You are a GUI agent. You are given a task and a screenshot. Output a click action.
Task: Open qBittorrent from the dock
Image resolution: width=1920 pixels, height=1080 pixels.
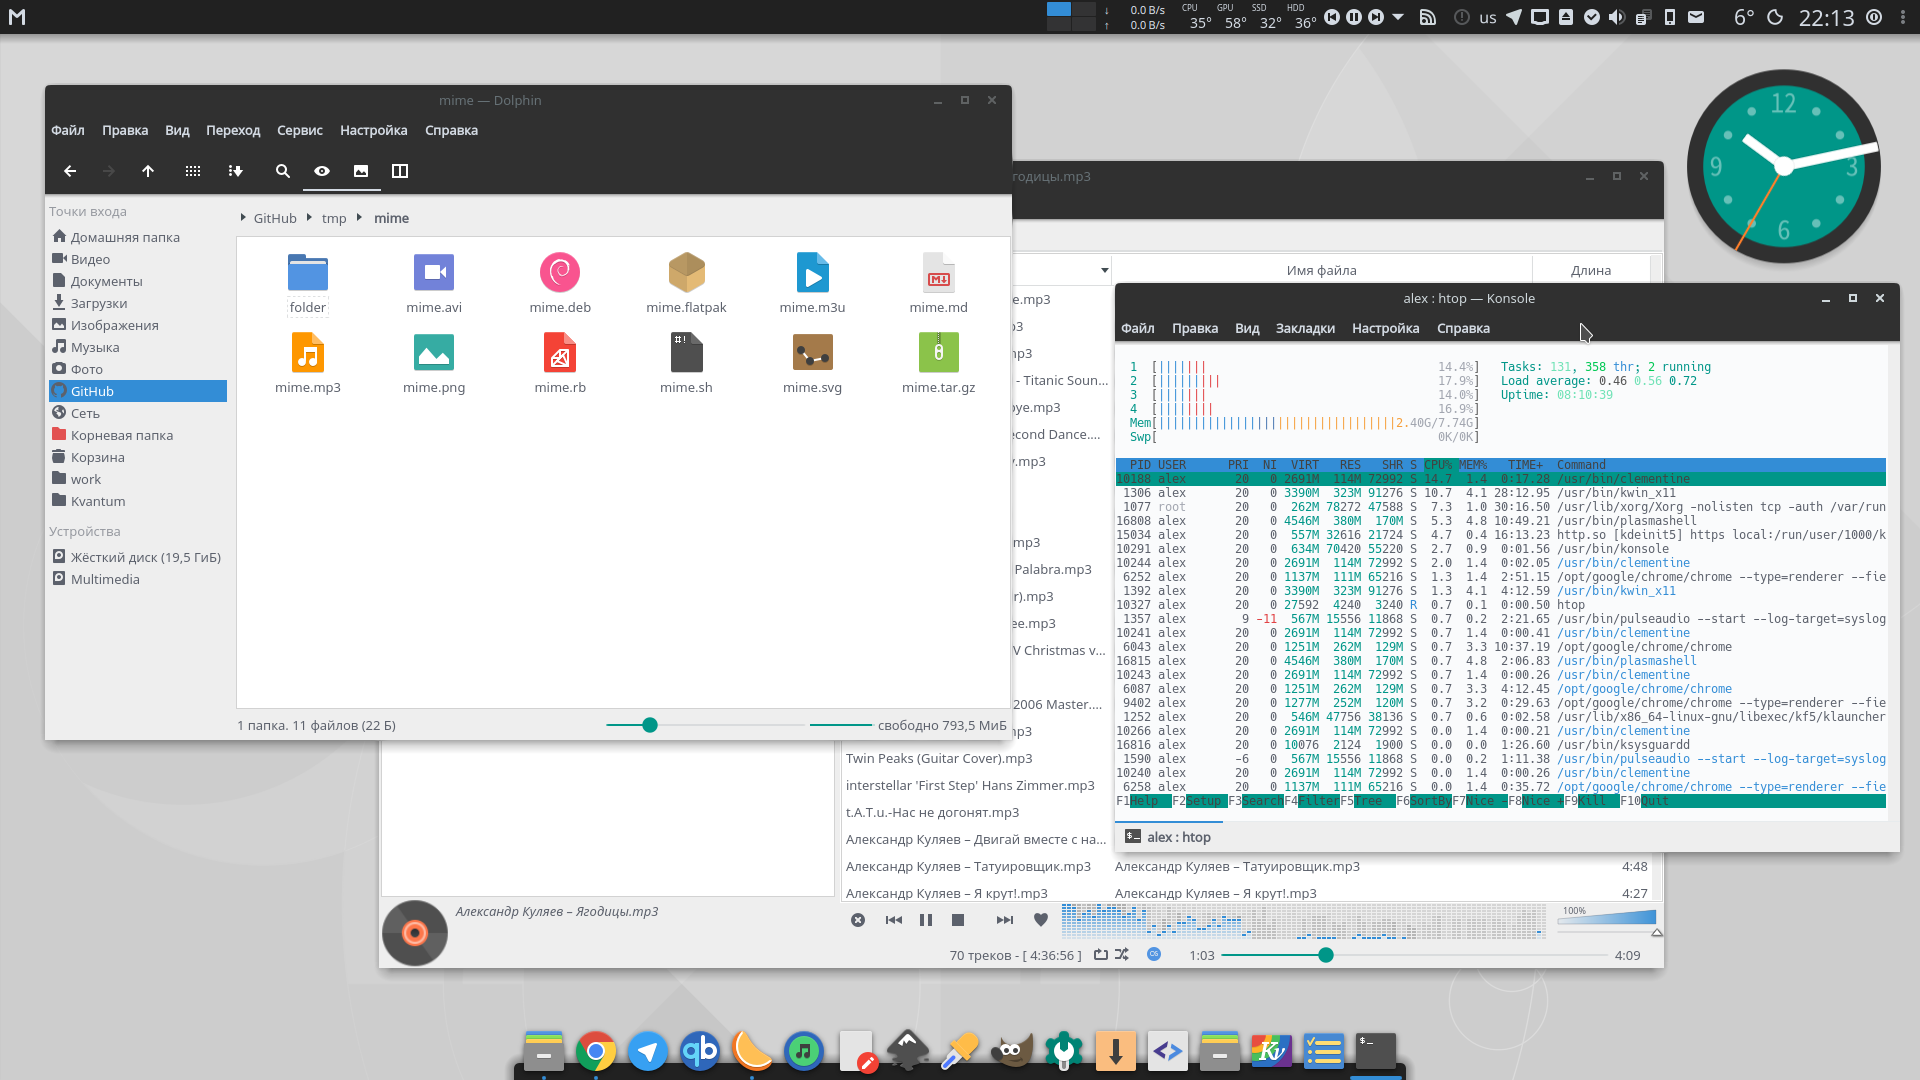point(700,1051)
